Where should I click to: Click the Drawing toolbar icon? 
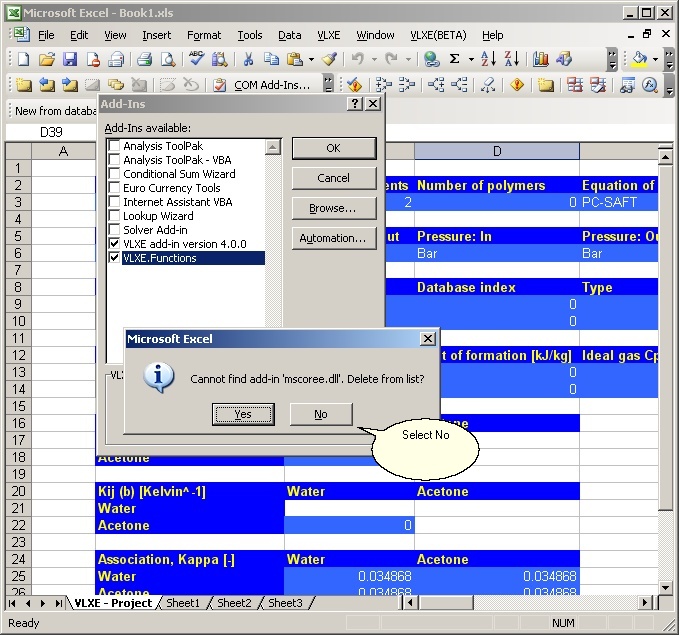click(x=564, y=59)
